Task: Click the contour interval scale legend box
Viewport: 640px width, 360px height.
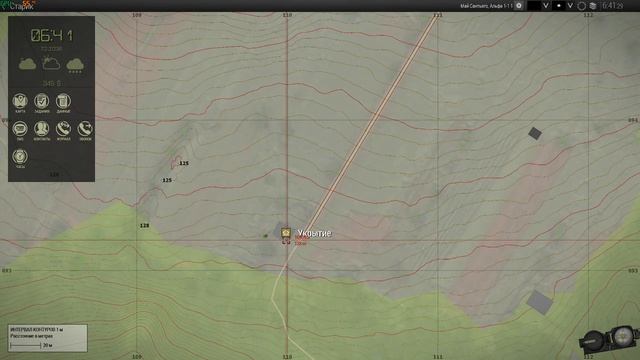Action: point(47,338)
